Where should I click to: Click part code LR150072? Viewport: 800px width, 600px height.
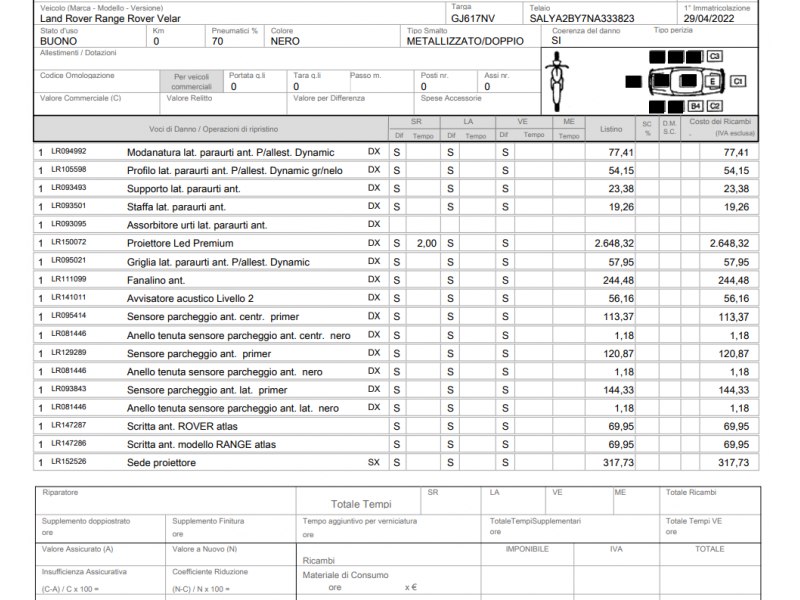(69, 242)
